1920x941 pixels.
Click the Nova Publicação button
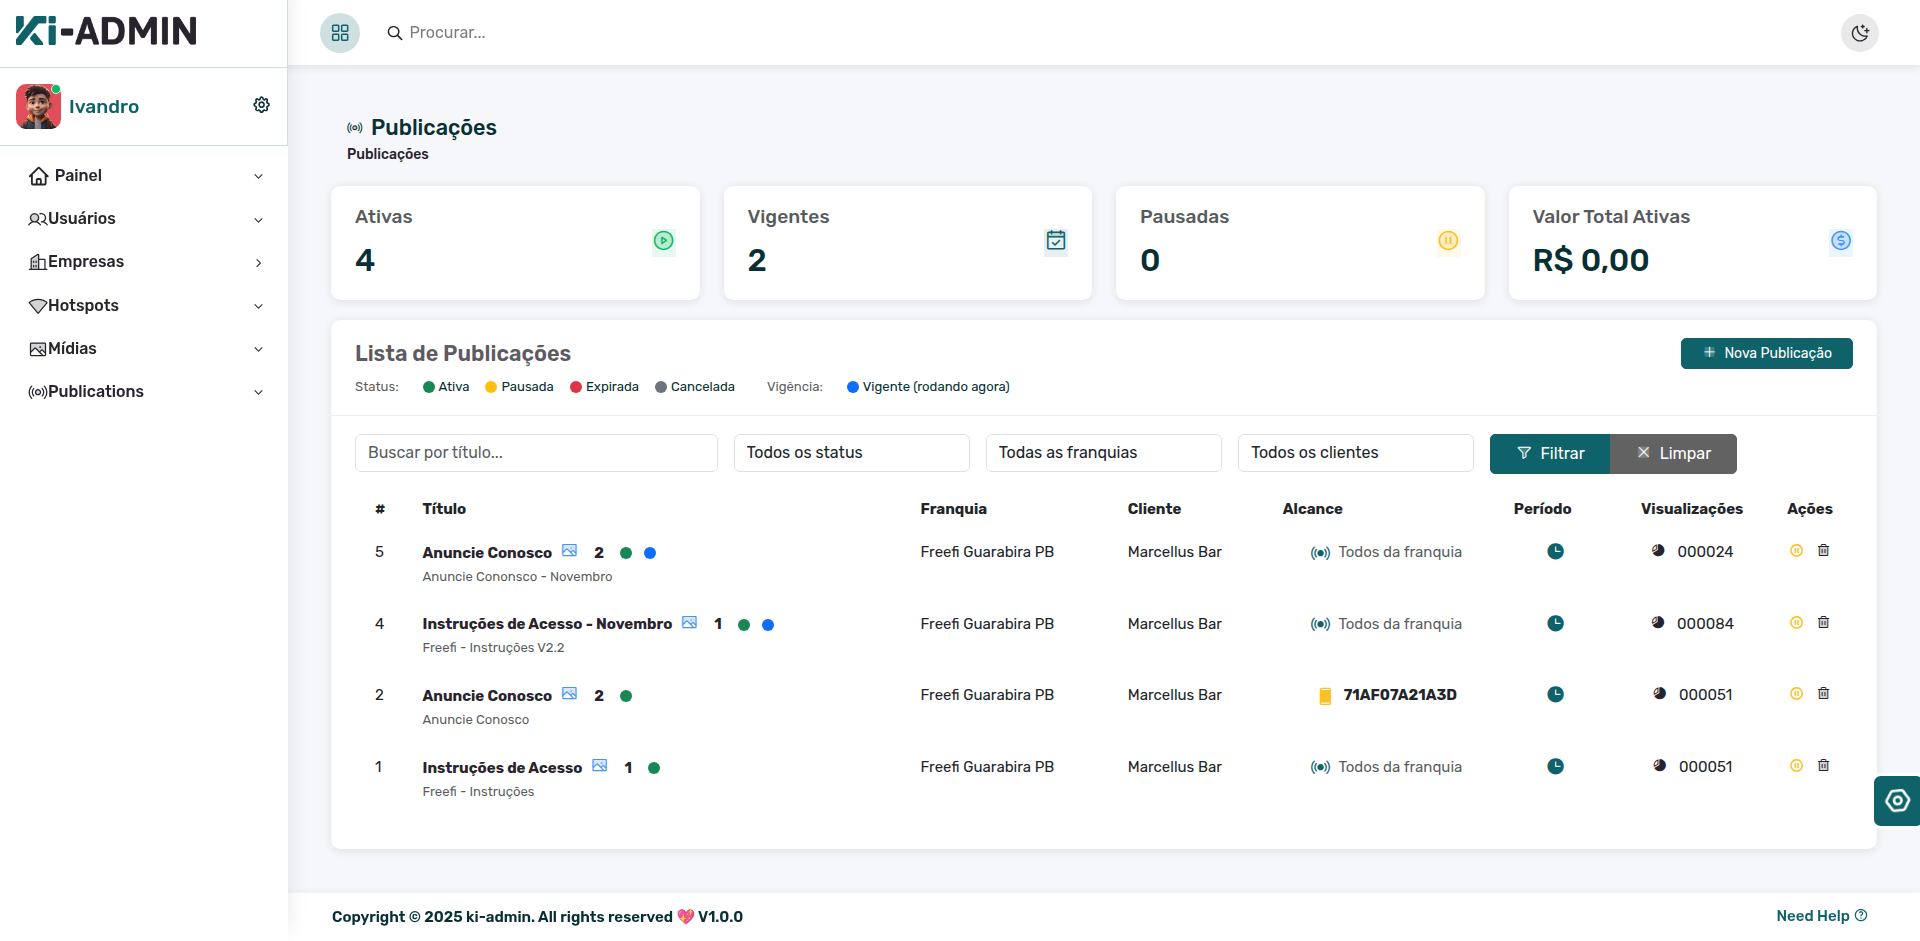tap(1766, 353)
